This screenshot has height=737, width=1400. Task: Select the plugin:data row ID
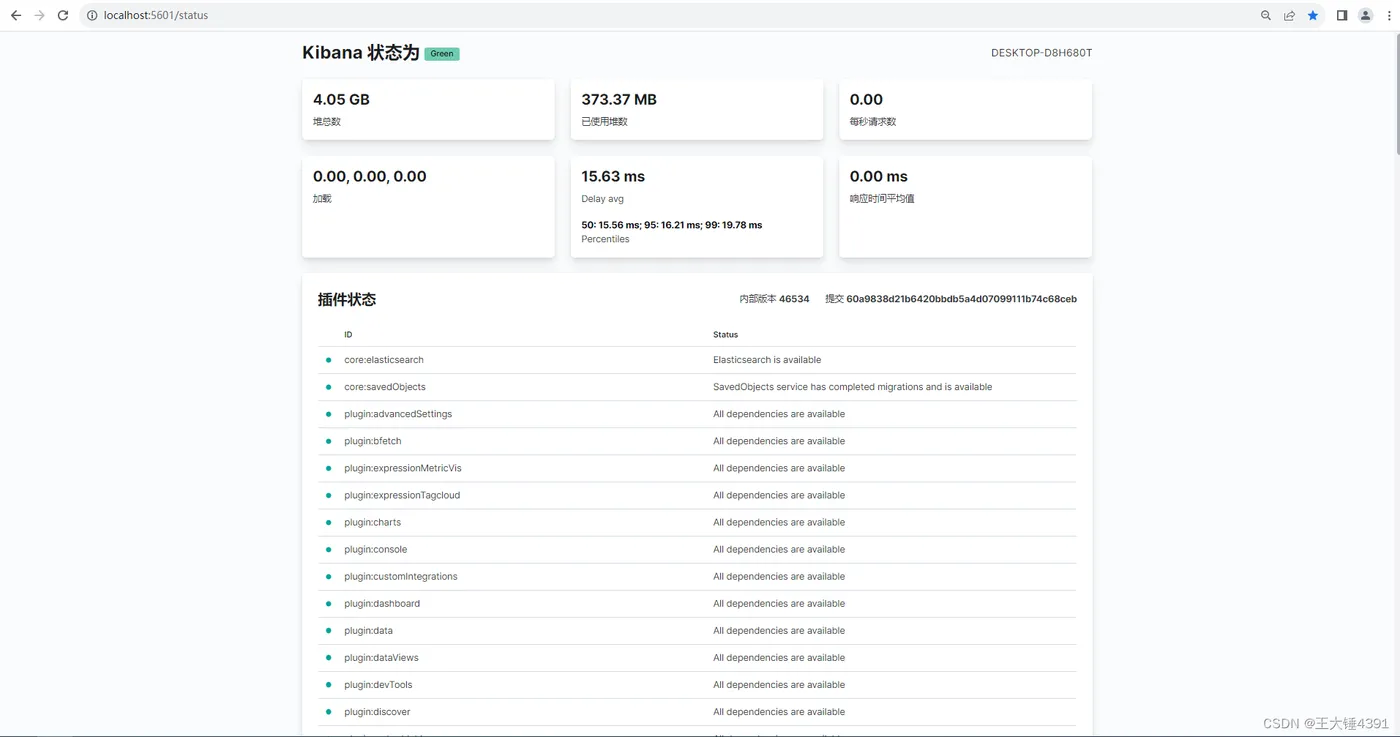click(x=369, y=630)
